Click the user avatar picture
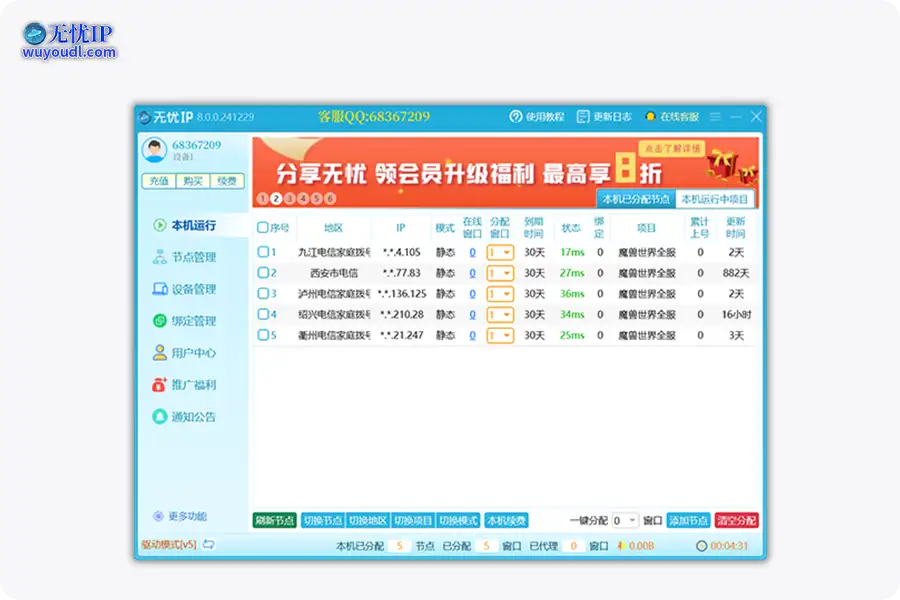 pos(154,150)
